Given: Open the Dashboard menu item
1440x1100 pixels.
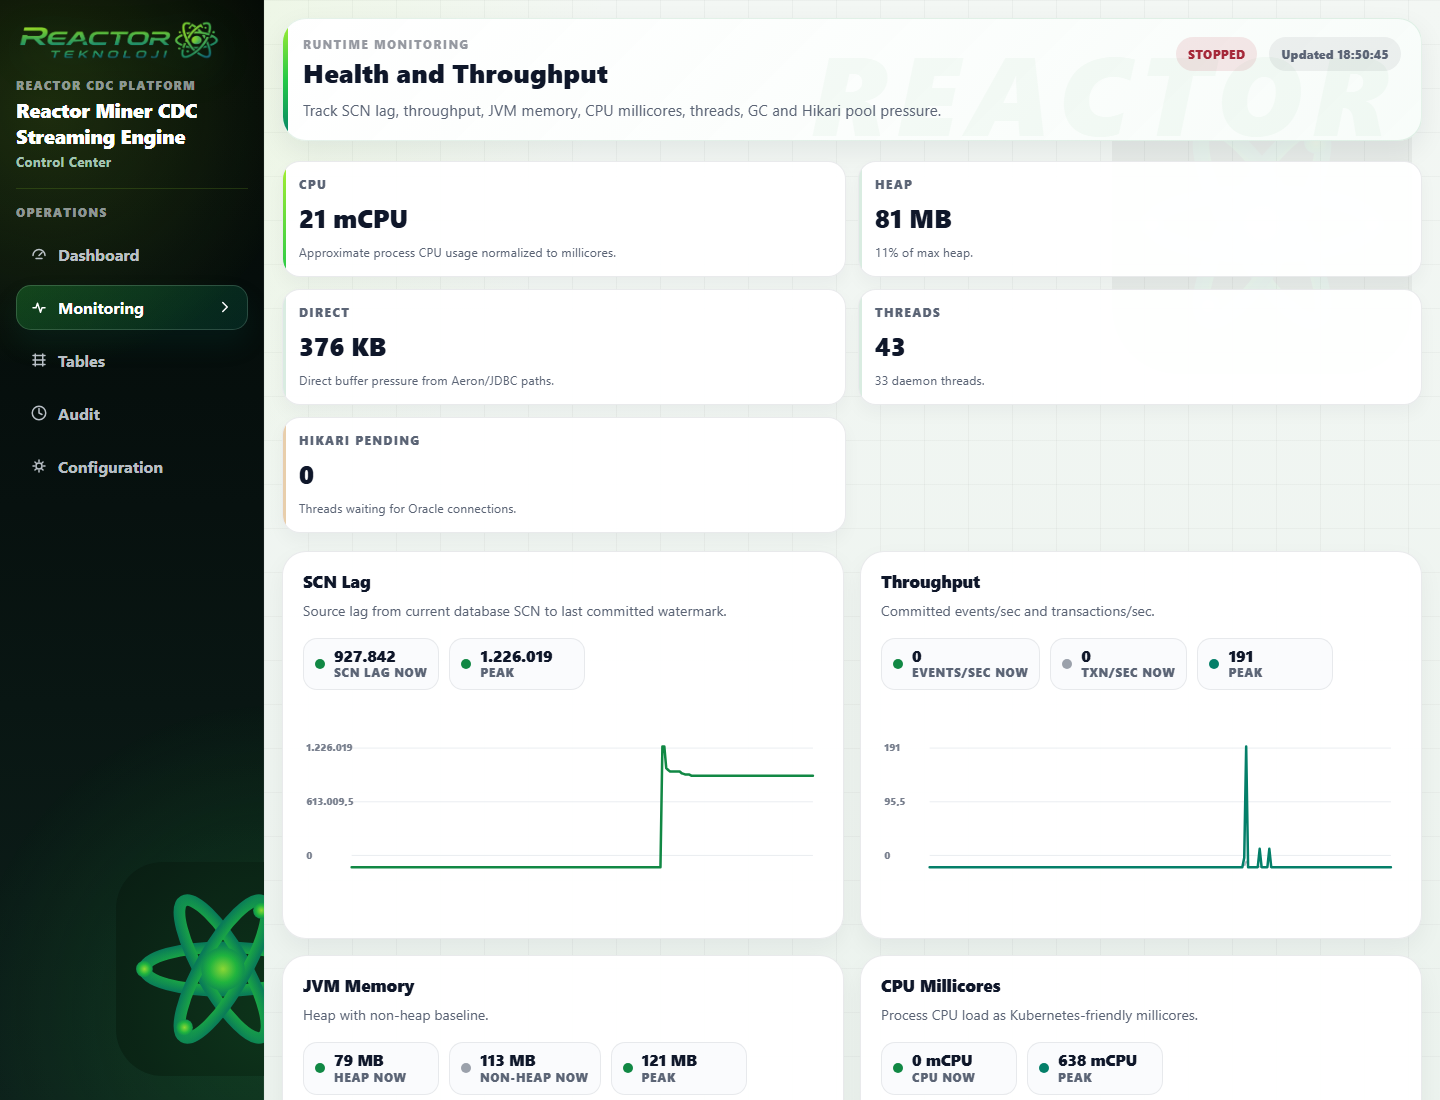Looking at the screenshot, I should [132, 255].
